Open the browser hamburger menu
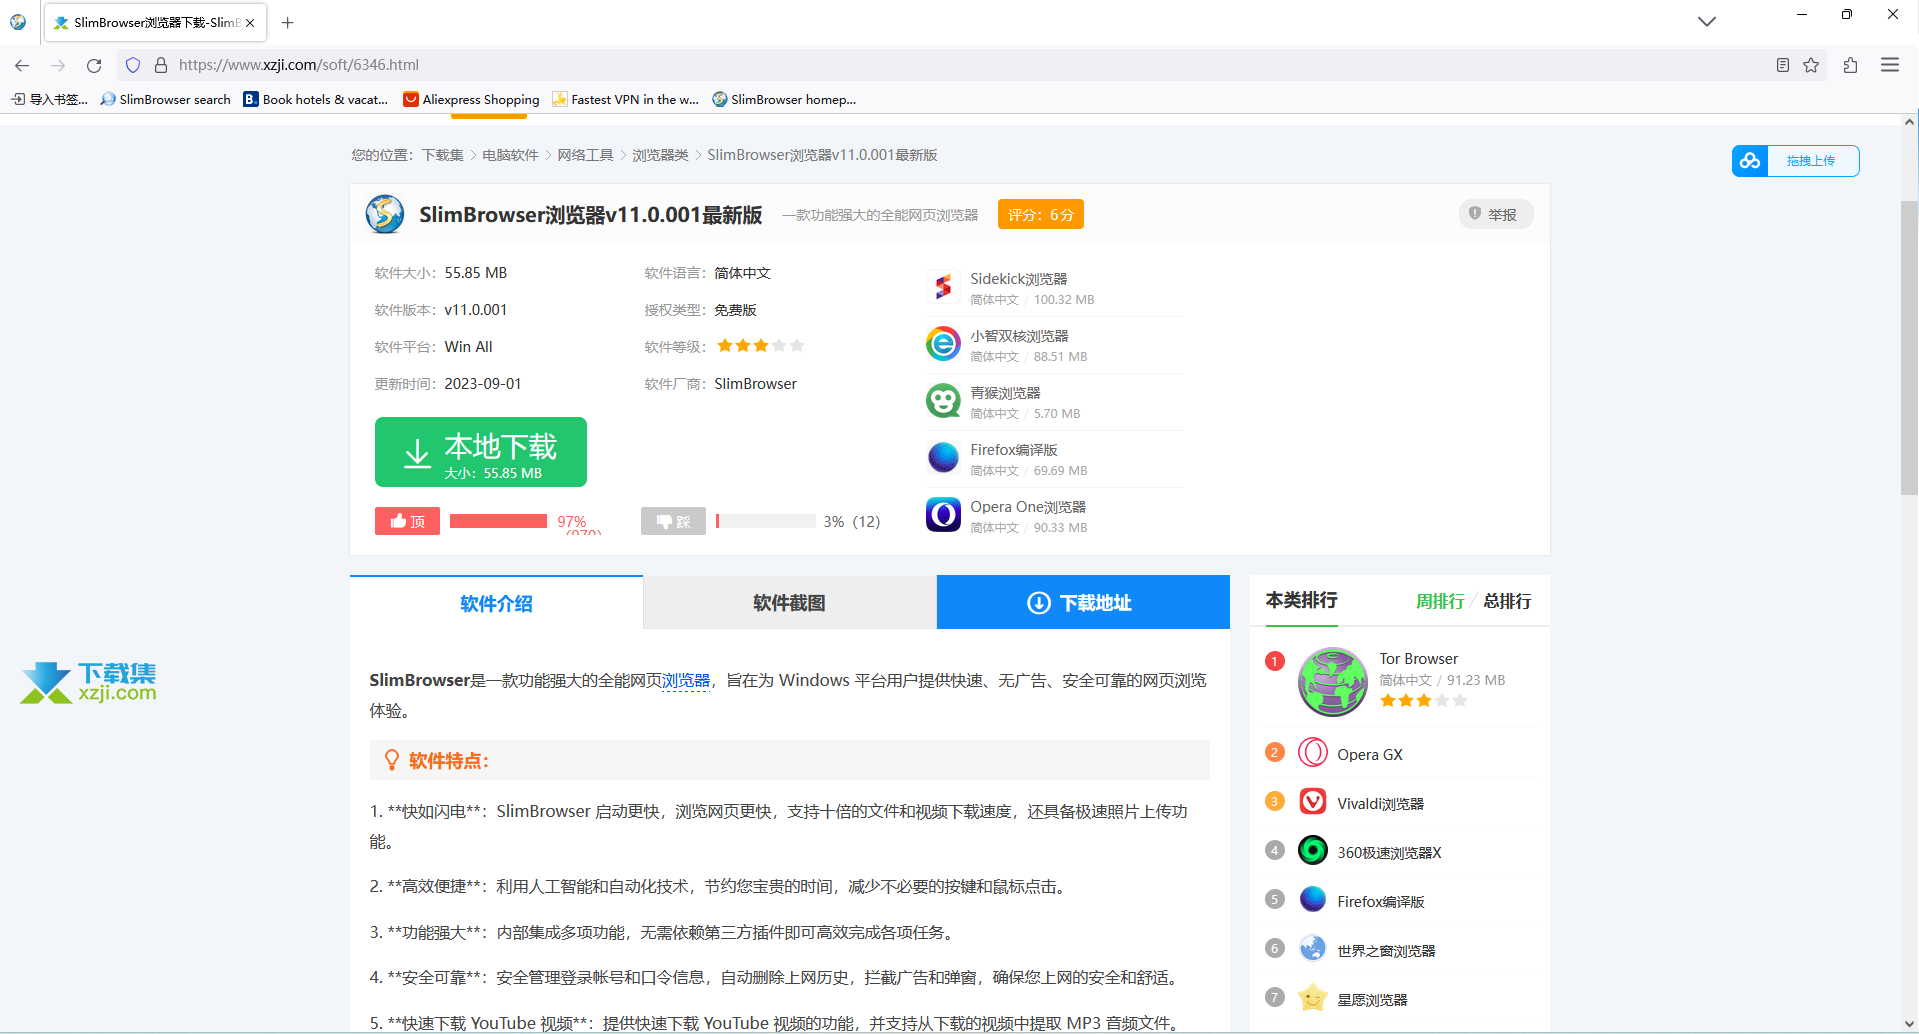 point(1890,65)
